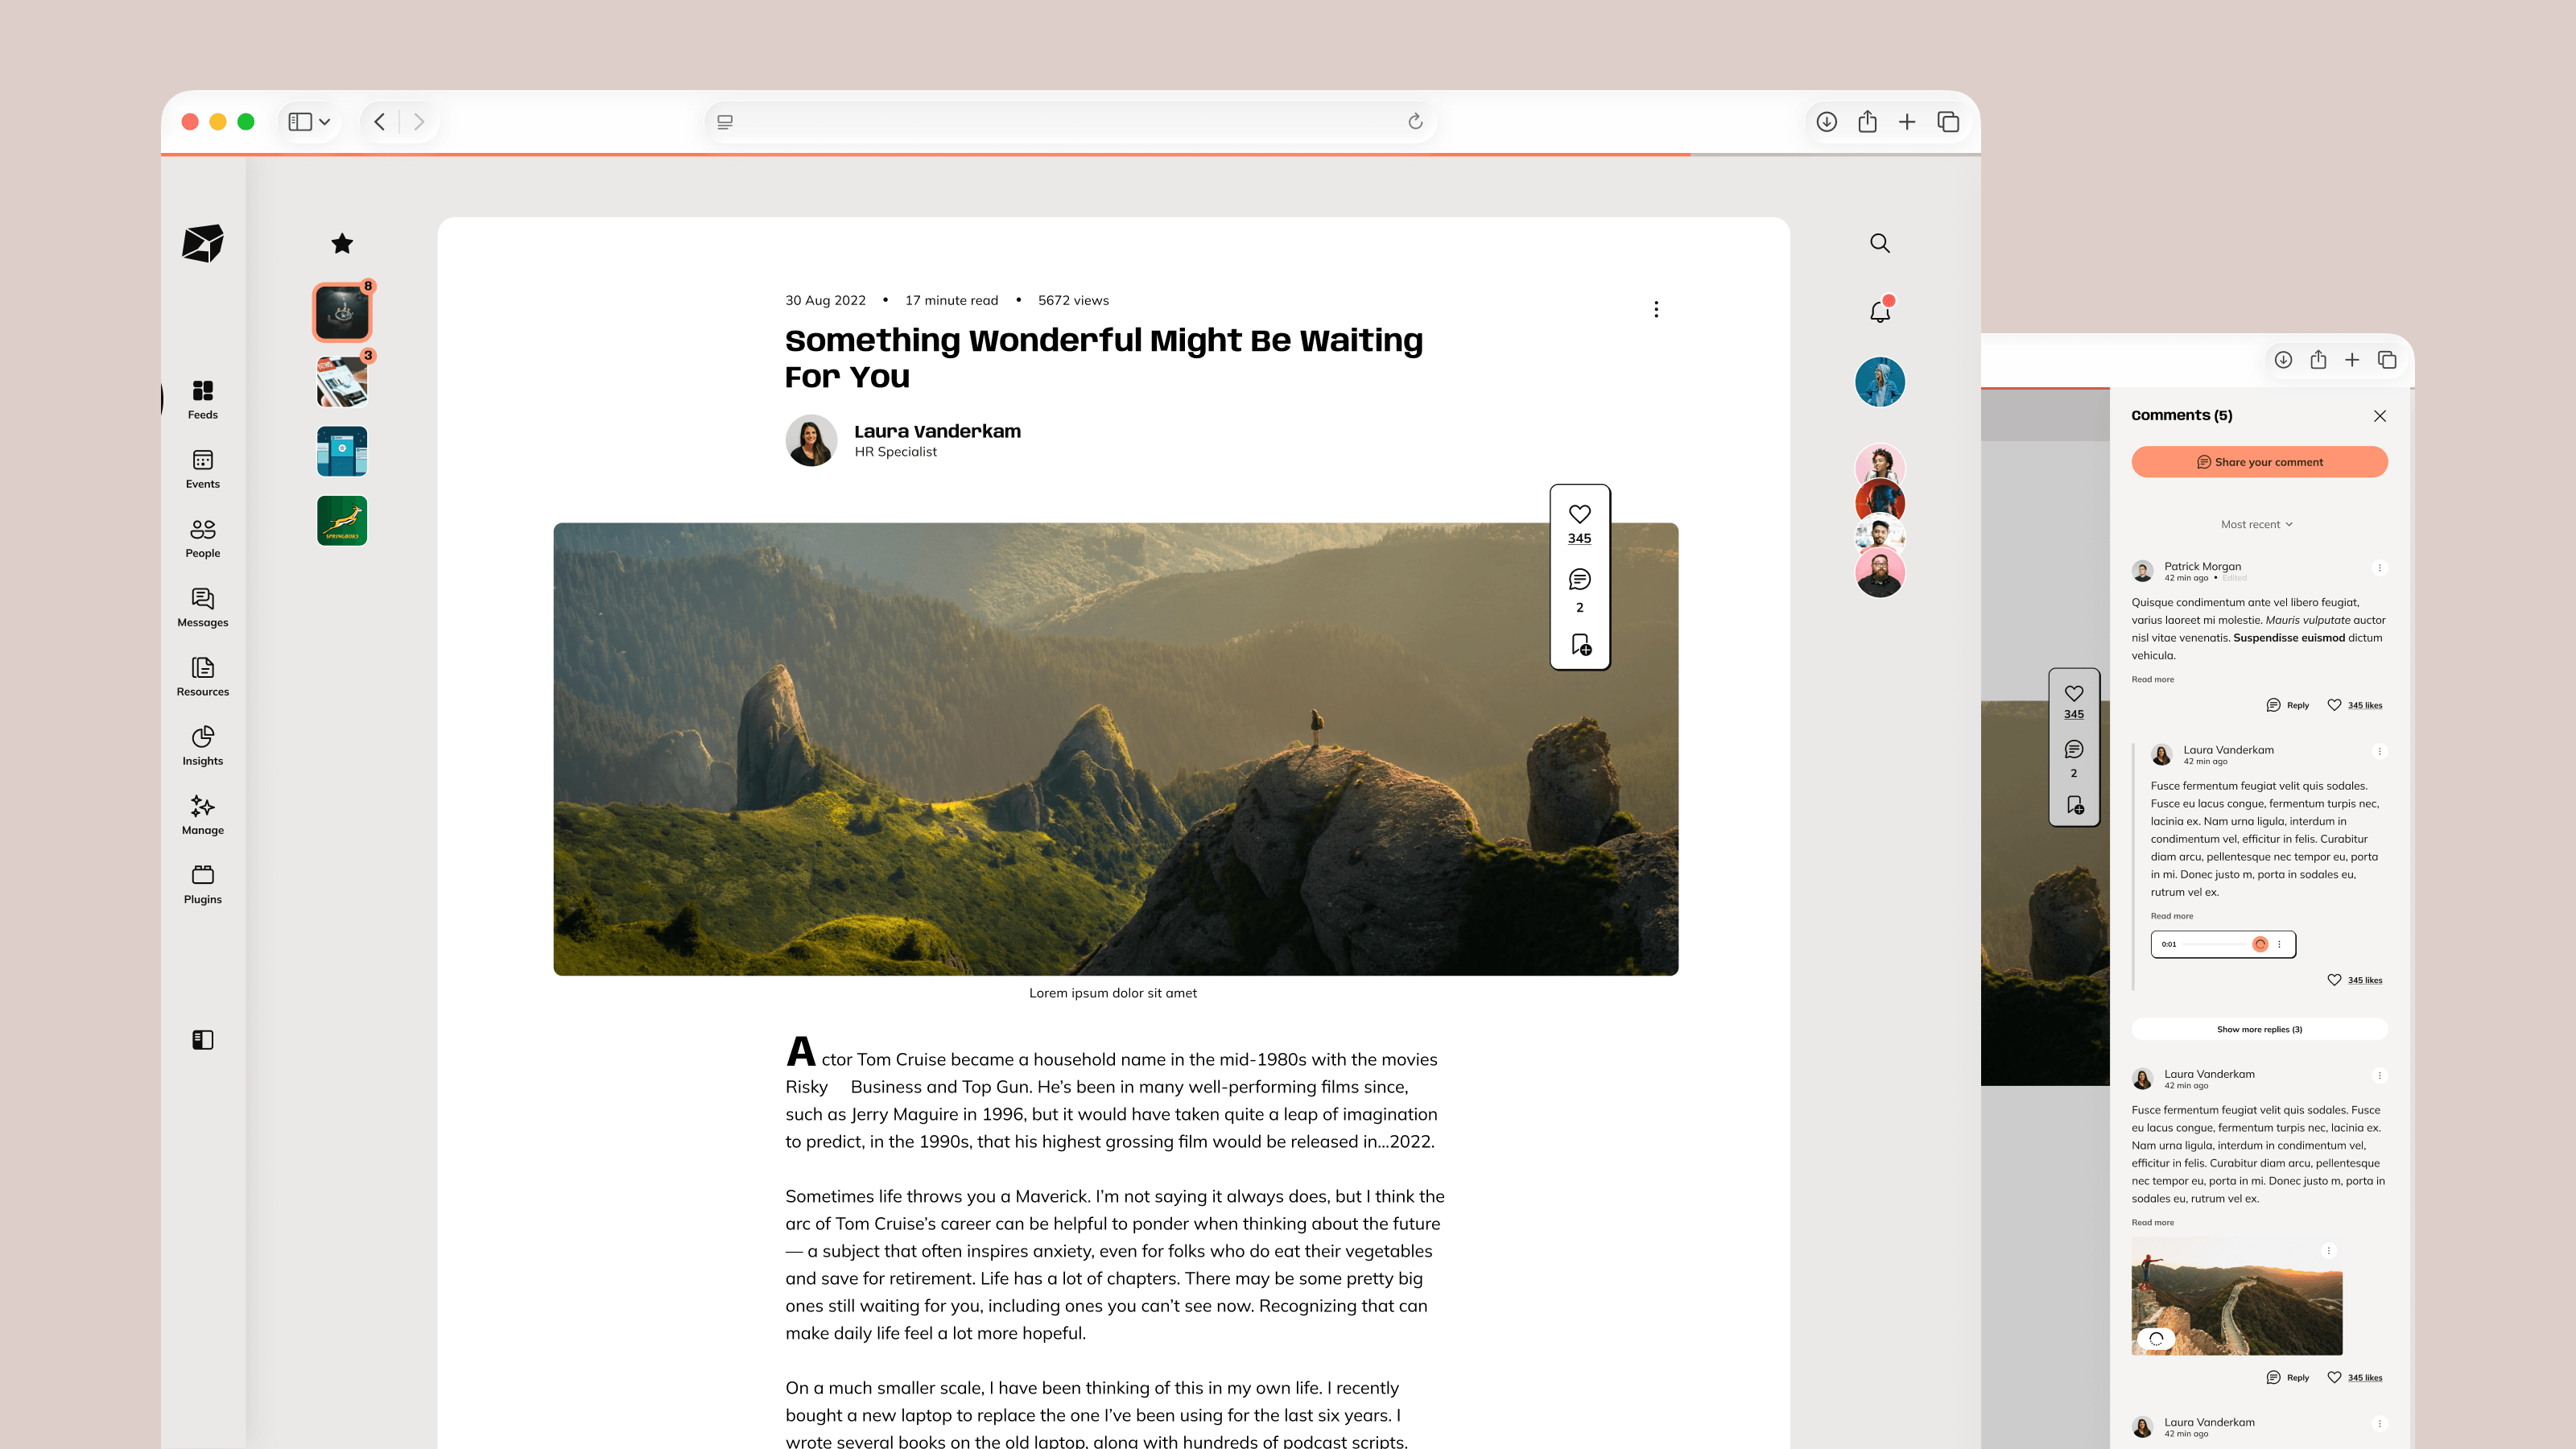
Task: Bookmark article in second window
Action: click(x=2074, y=805)
